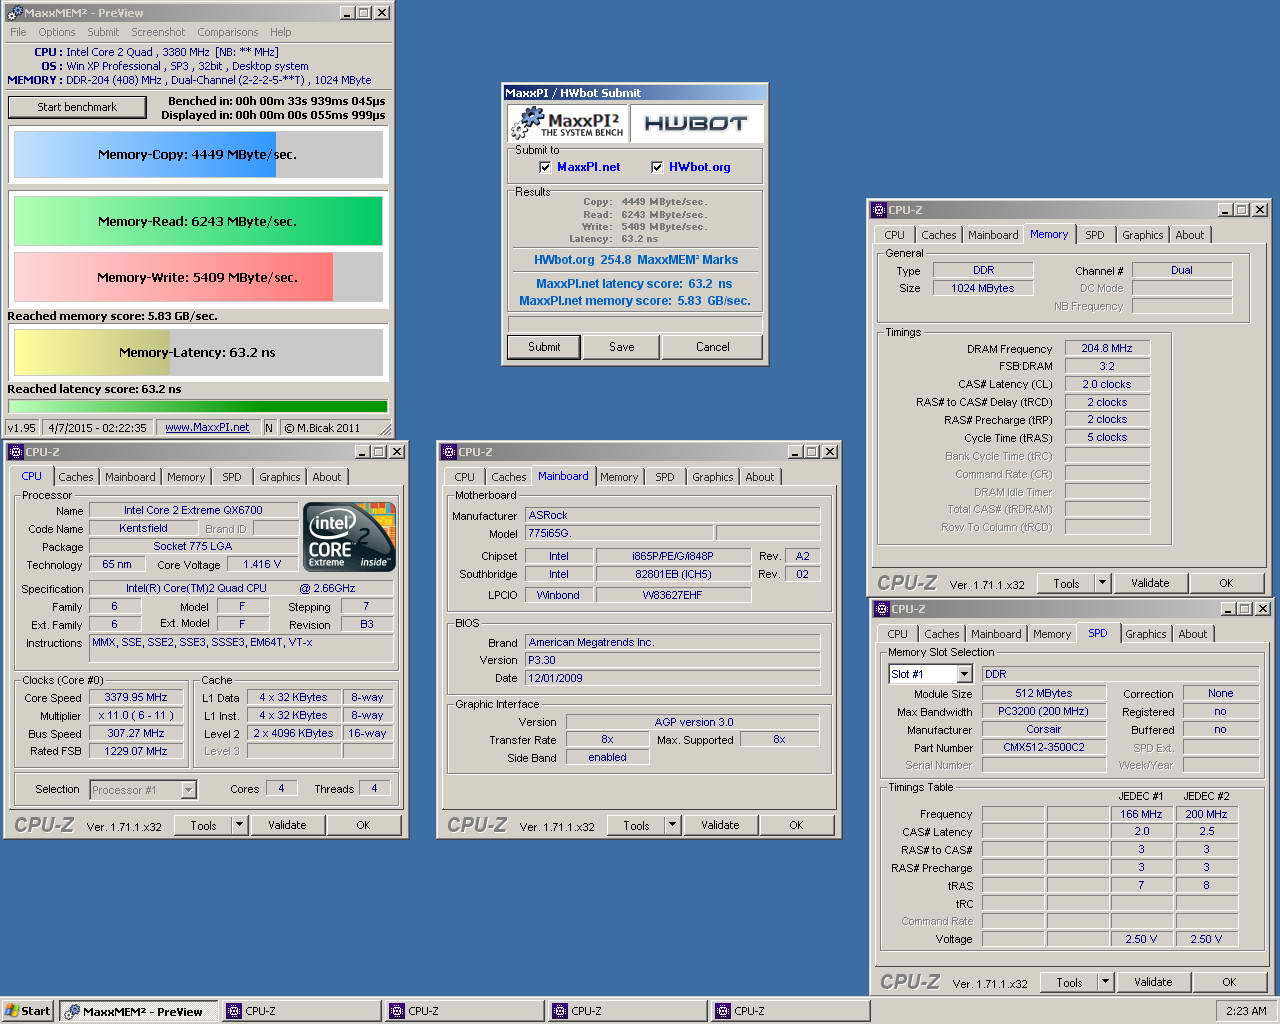Click the LPCIO field W83627EHF
Image resolution: width=1280 pixels, height=1024 pixels.
(672, 594)
